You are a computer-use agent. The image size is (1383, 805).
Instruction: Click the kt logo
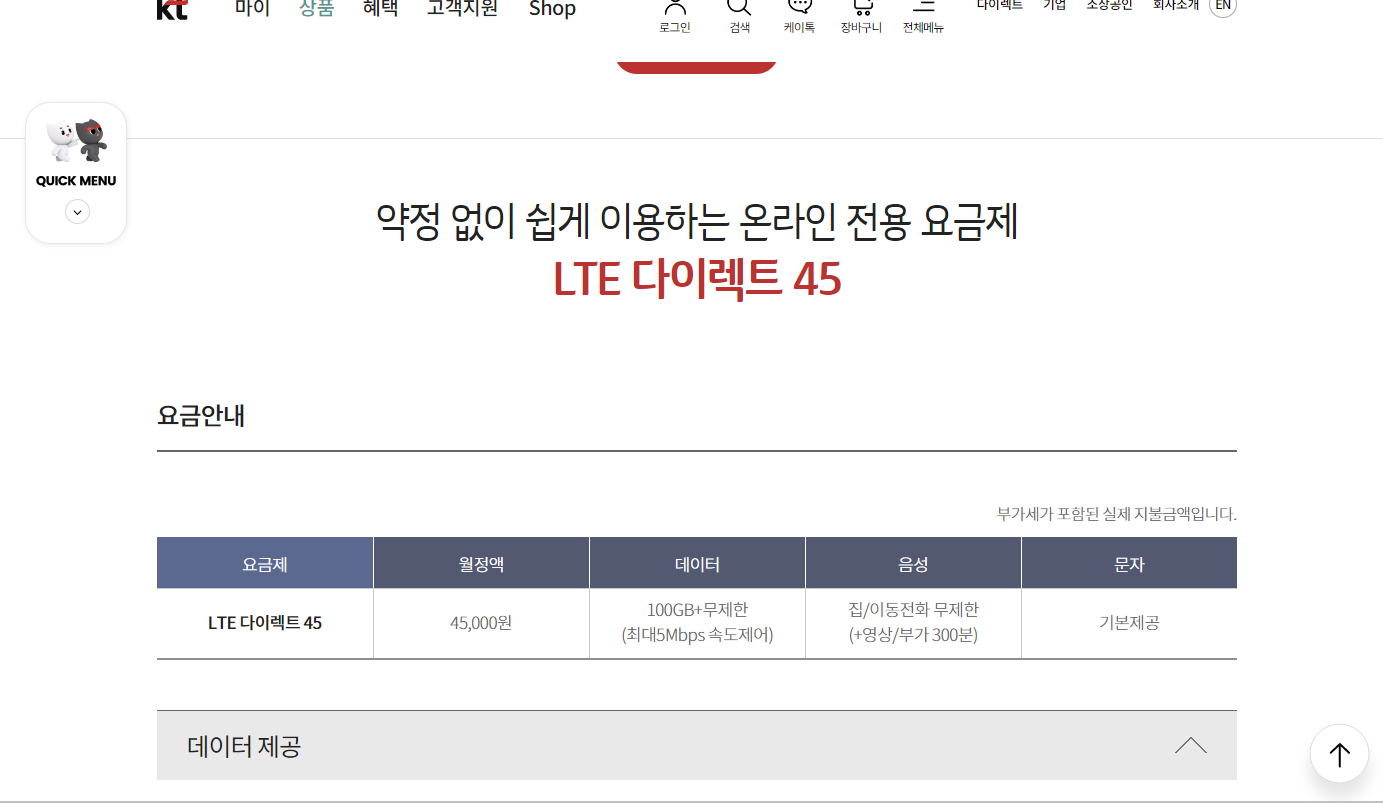(172, 9)
